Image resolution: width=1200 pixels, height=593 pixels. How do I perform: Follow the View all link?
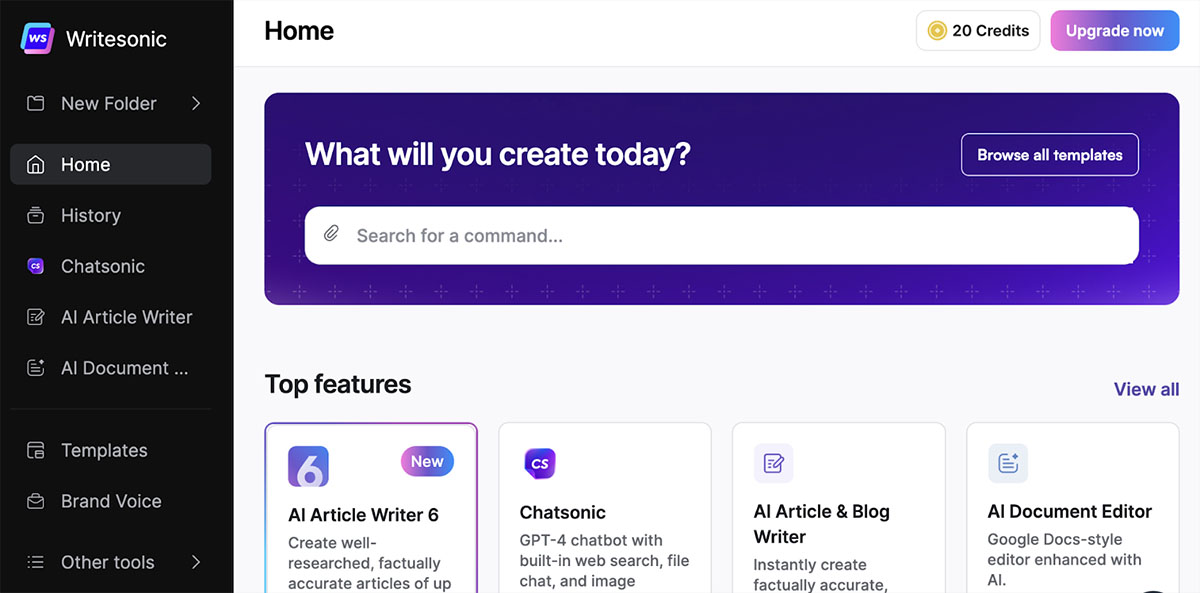pyautogui.click(x=1146, y=389)
